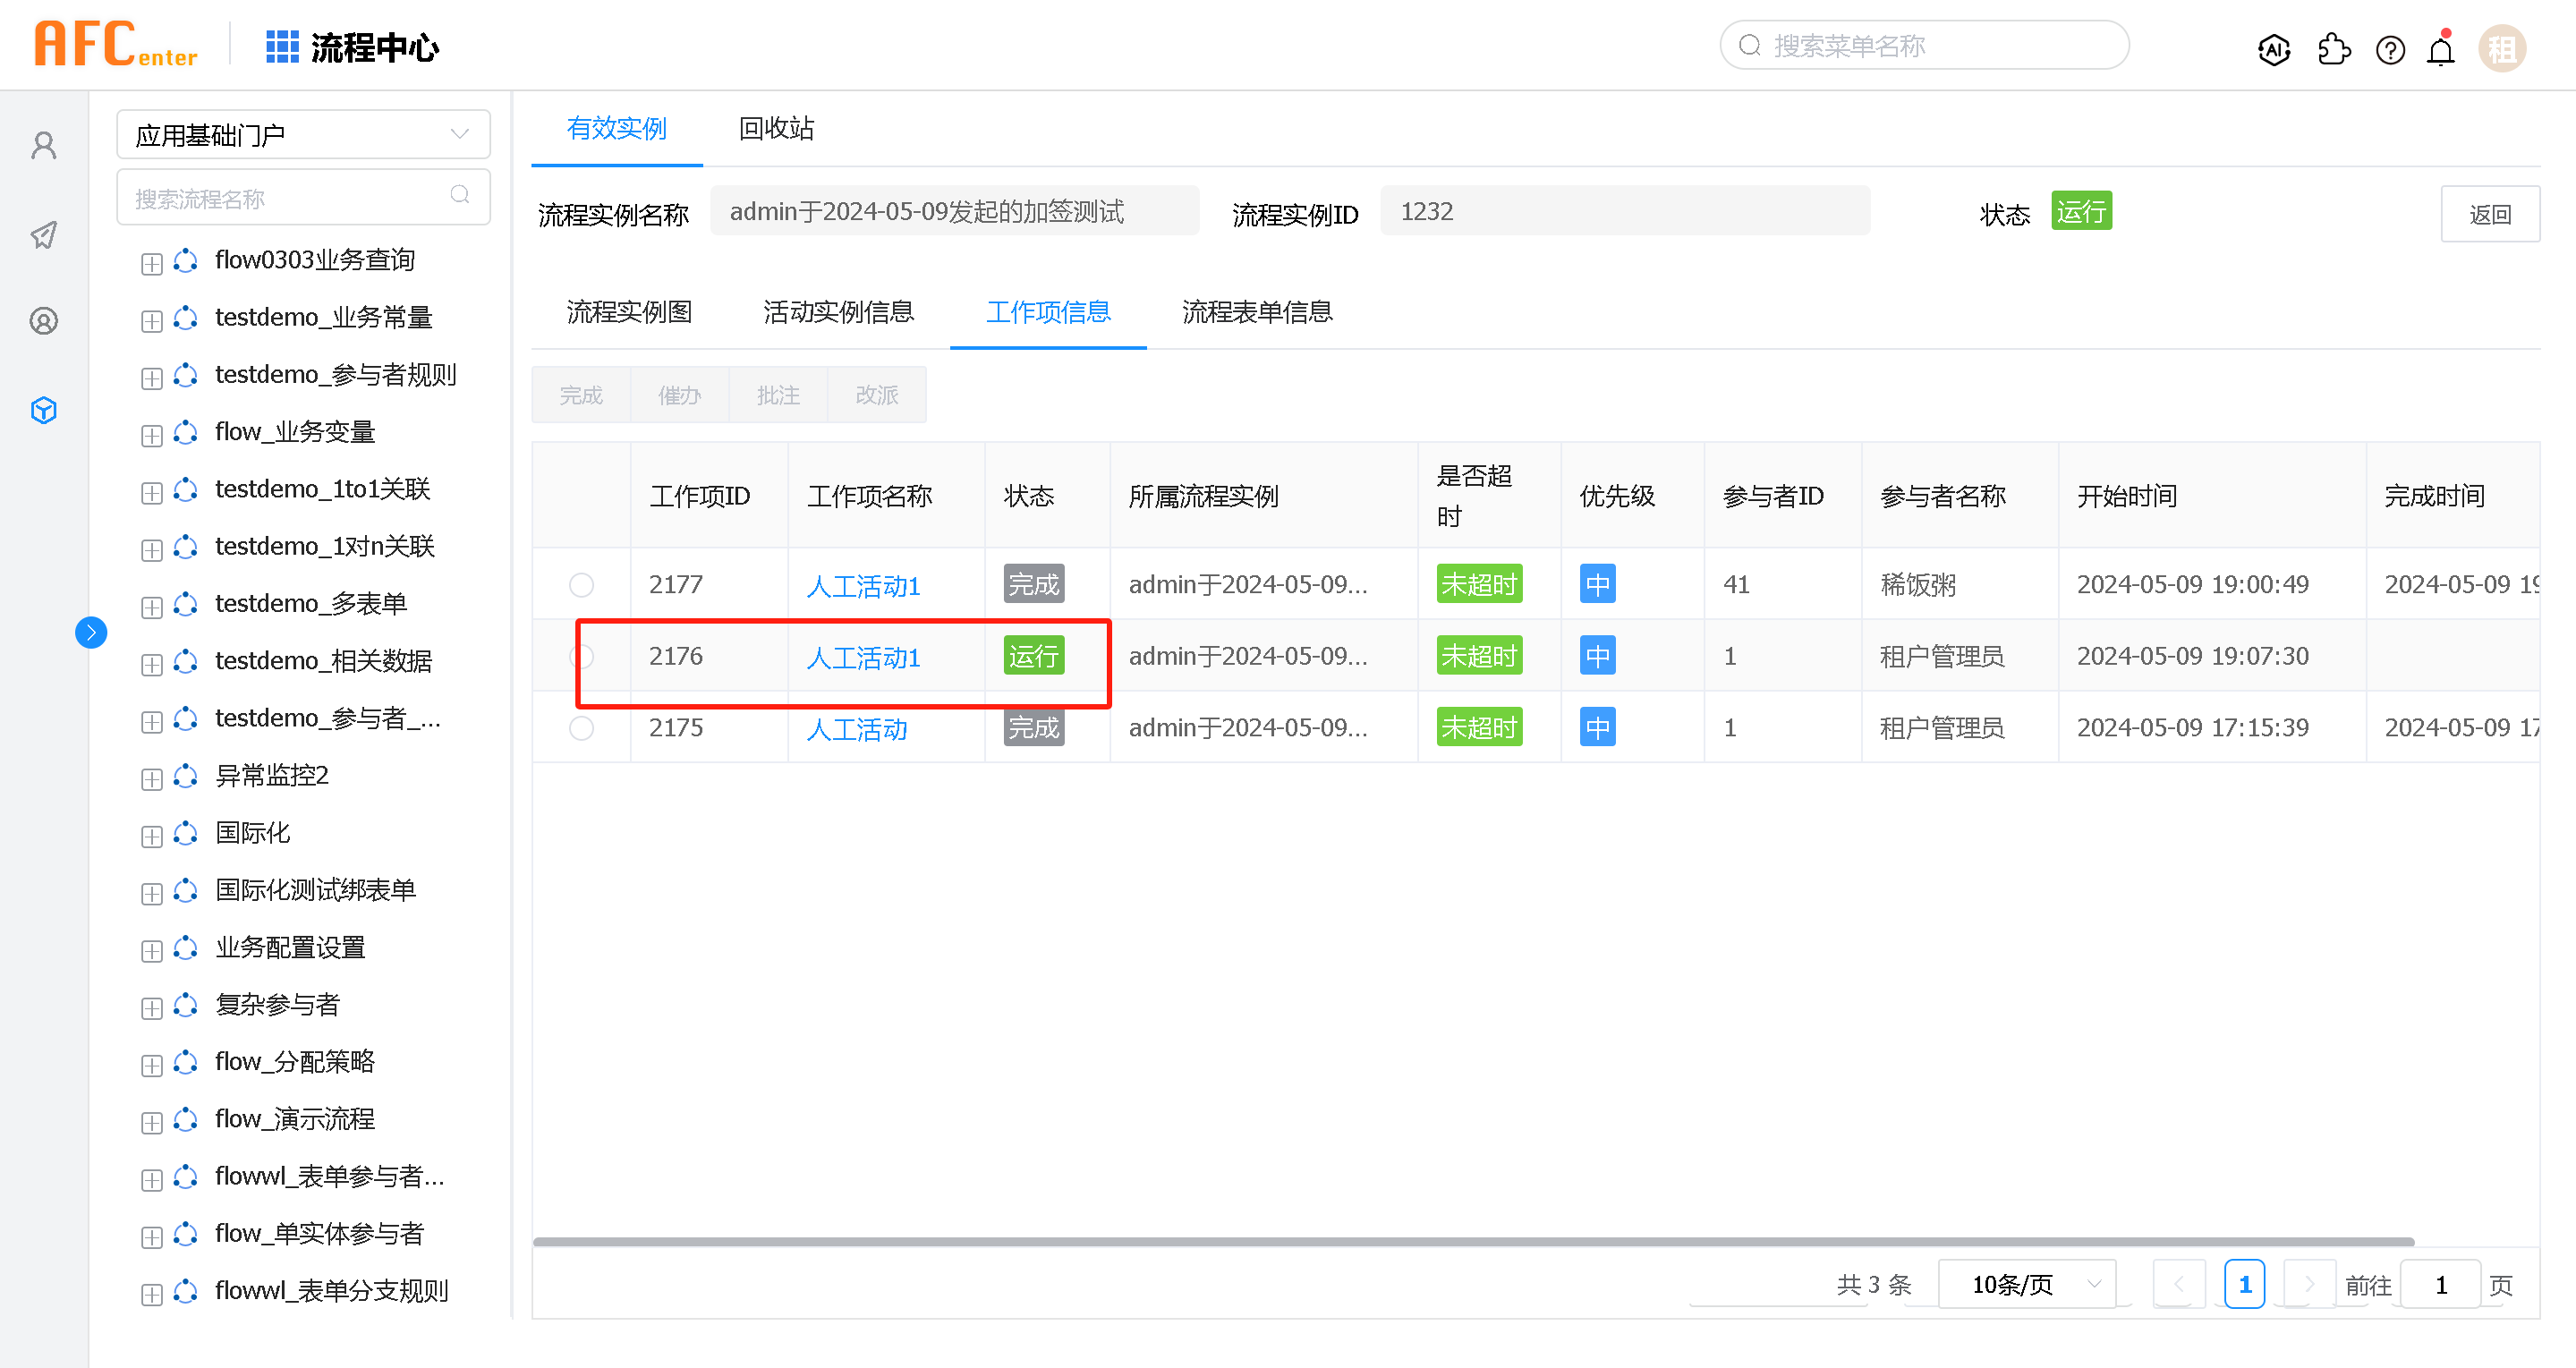This screenshot has width=2576, height=1368.
Task: Open the help question mark icon
Action: coord(2390,49)
